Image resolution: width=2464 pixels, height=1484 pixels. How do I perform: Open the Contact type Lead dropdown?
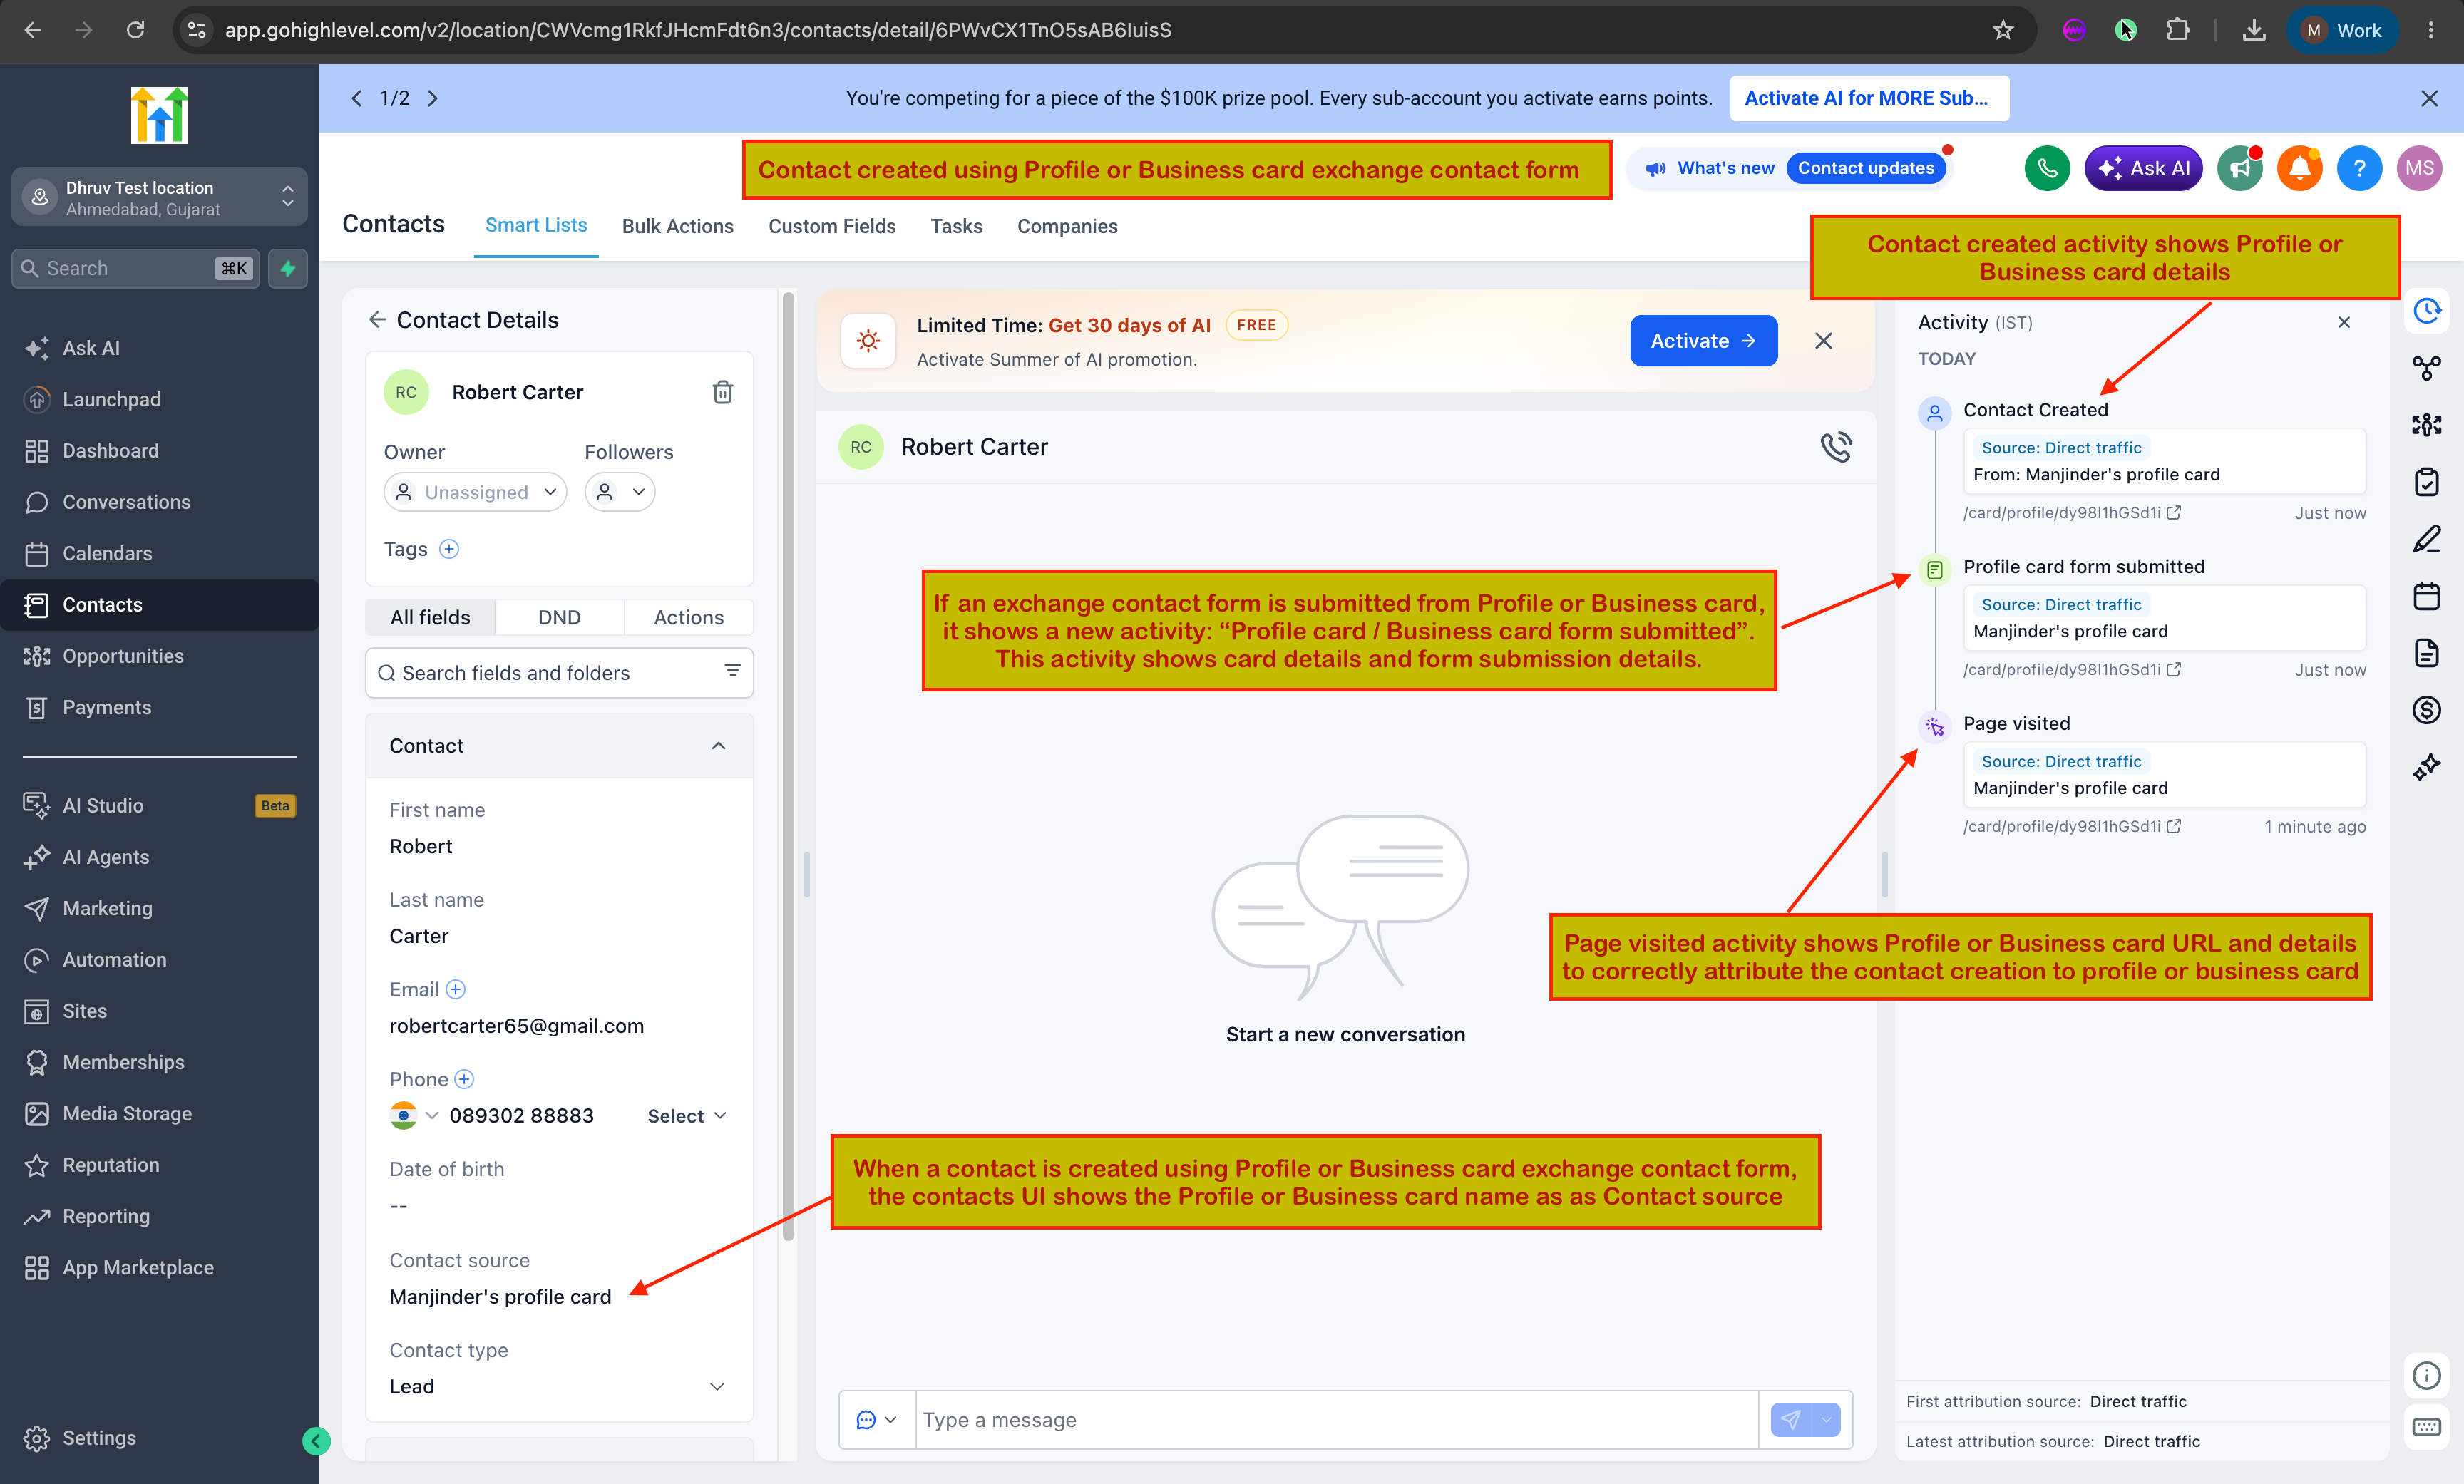coord(559,1386)
